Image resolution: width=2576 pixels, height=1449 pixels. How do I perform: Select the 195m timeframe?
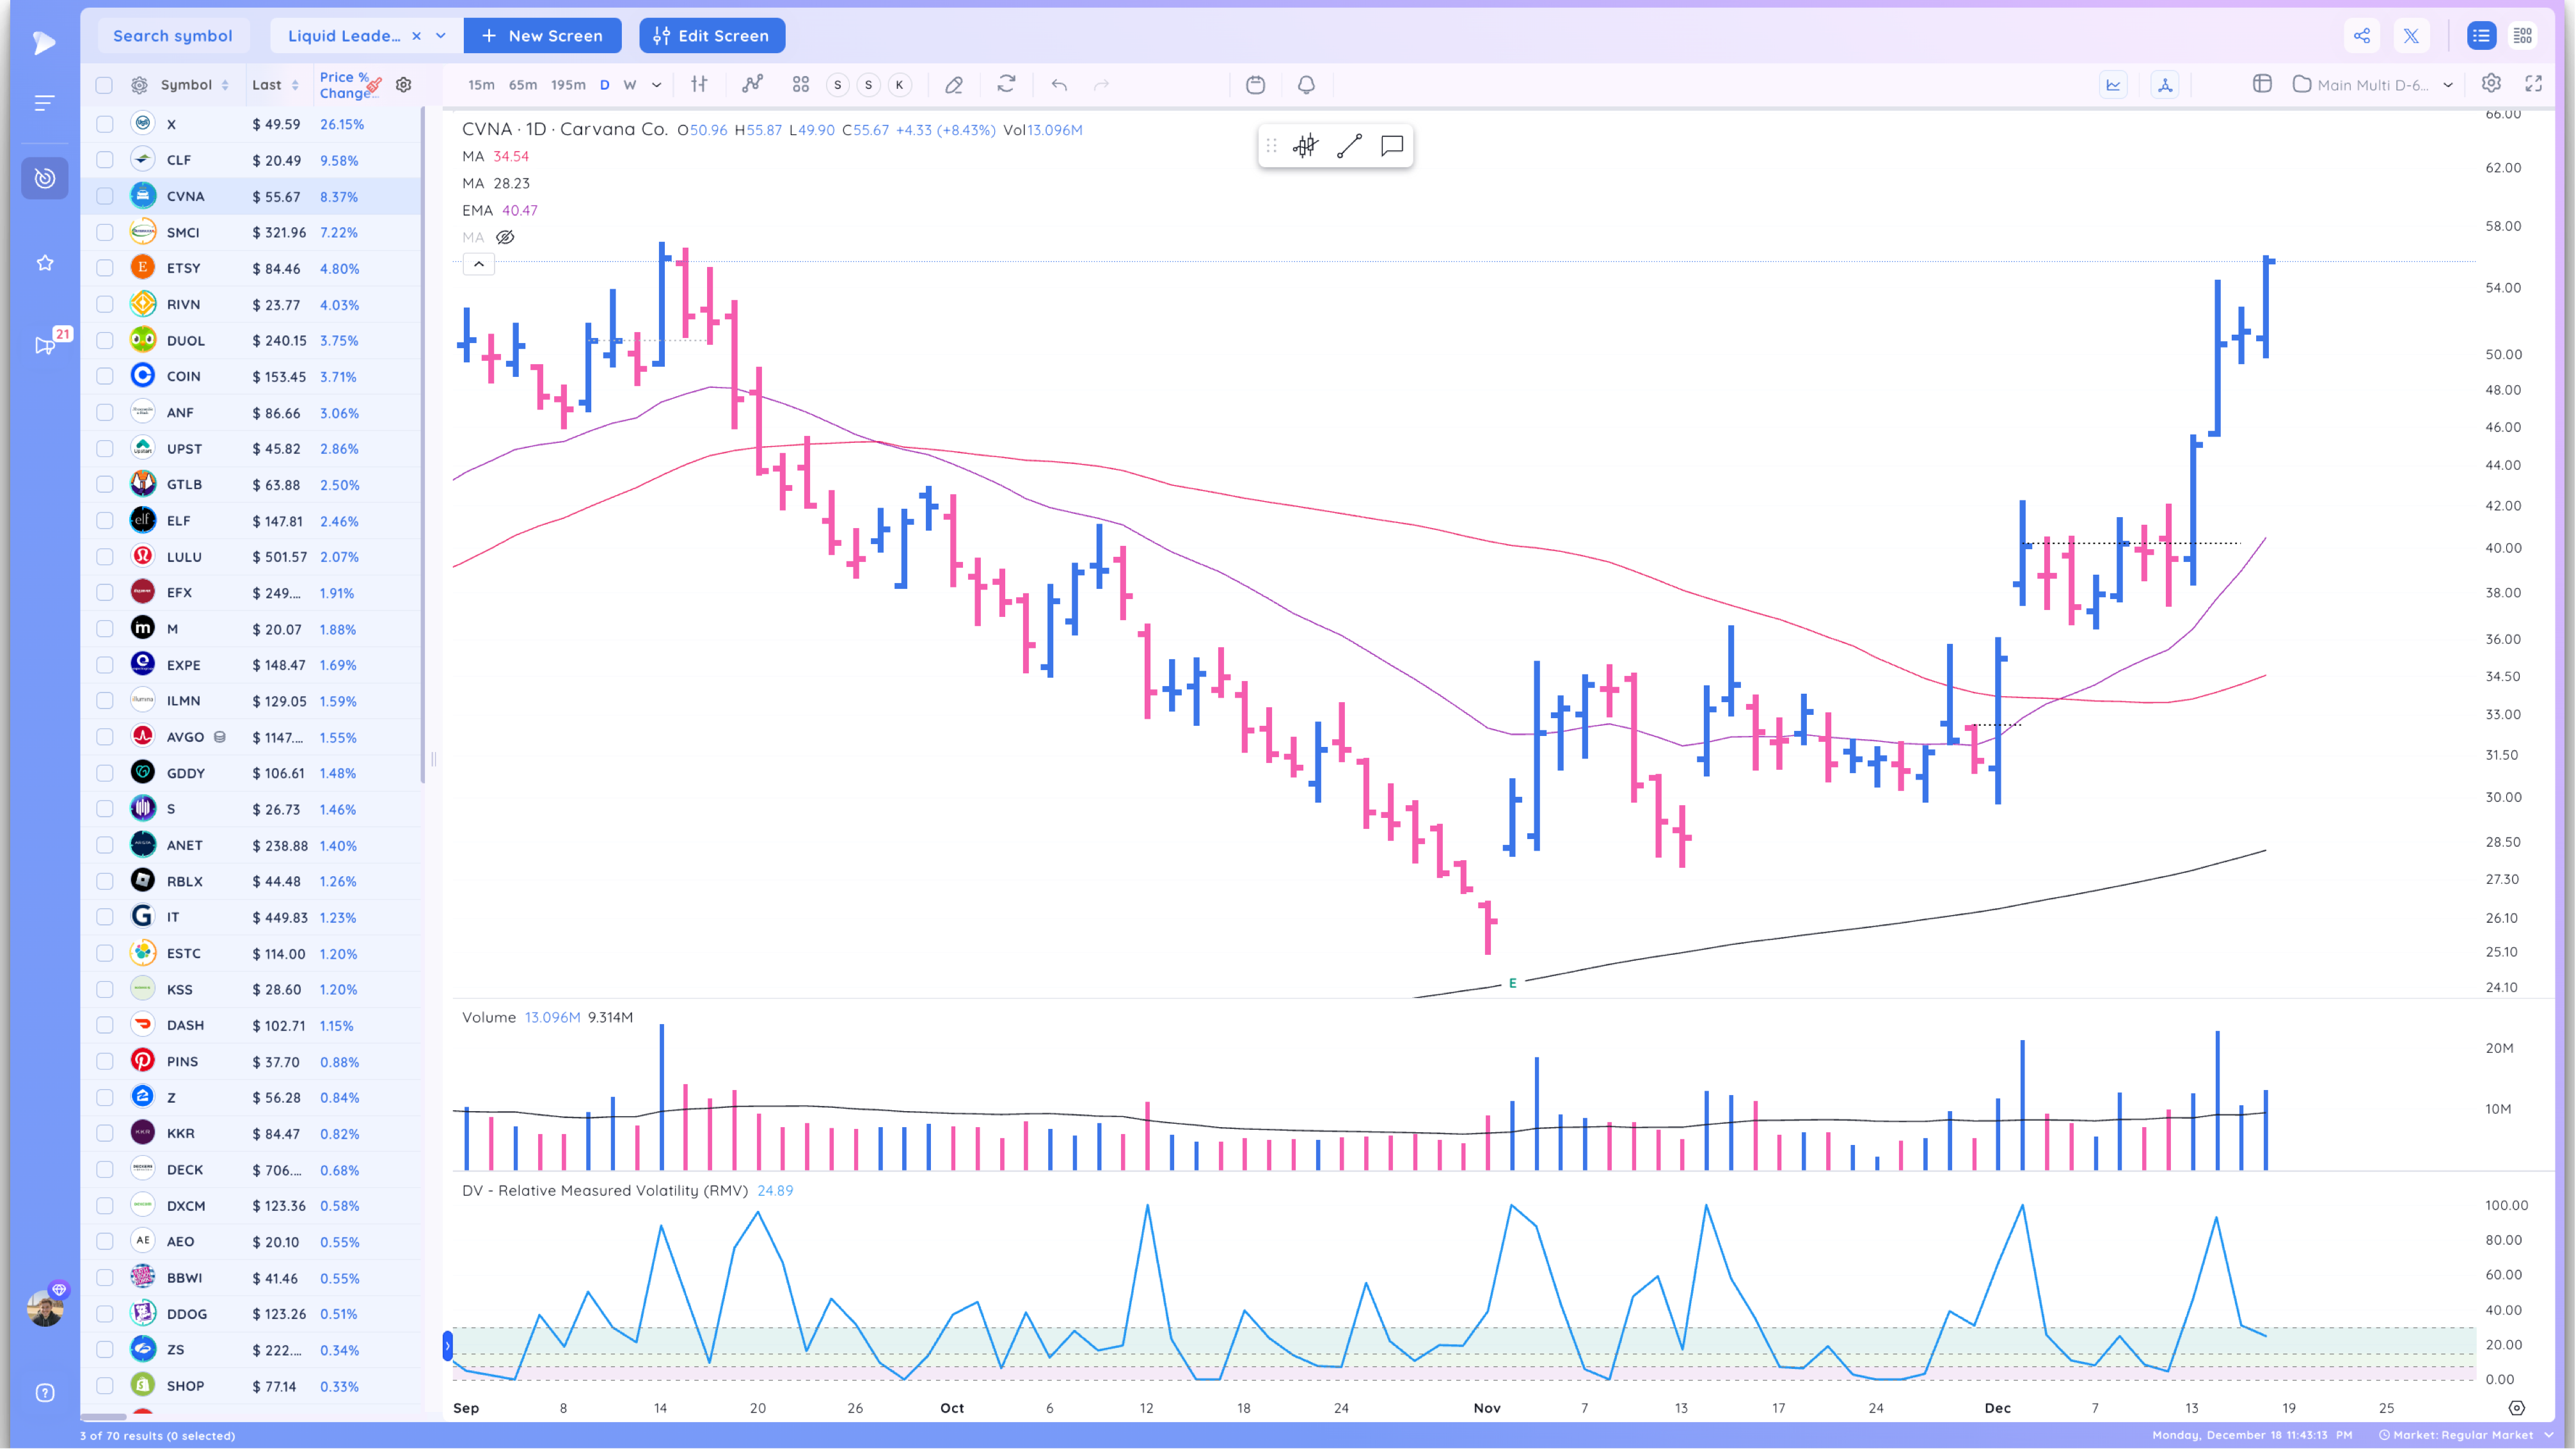(x=568, y=85)
